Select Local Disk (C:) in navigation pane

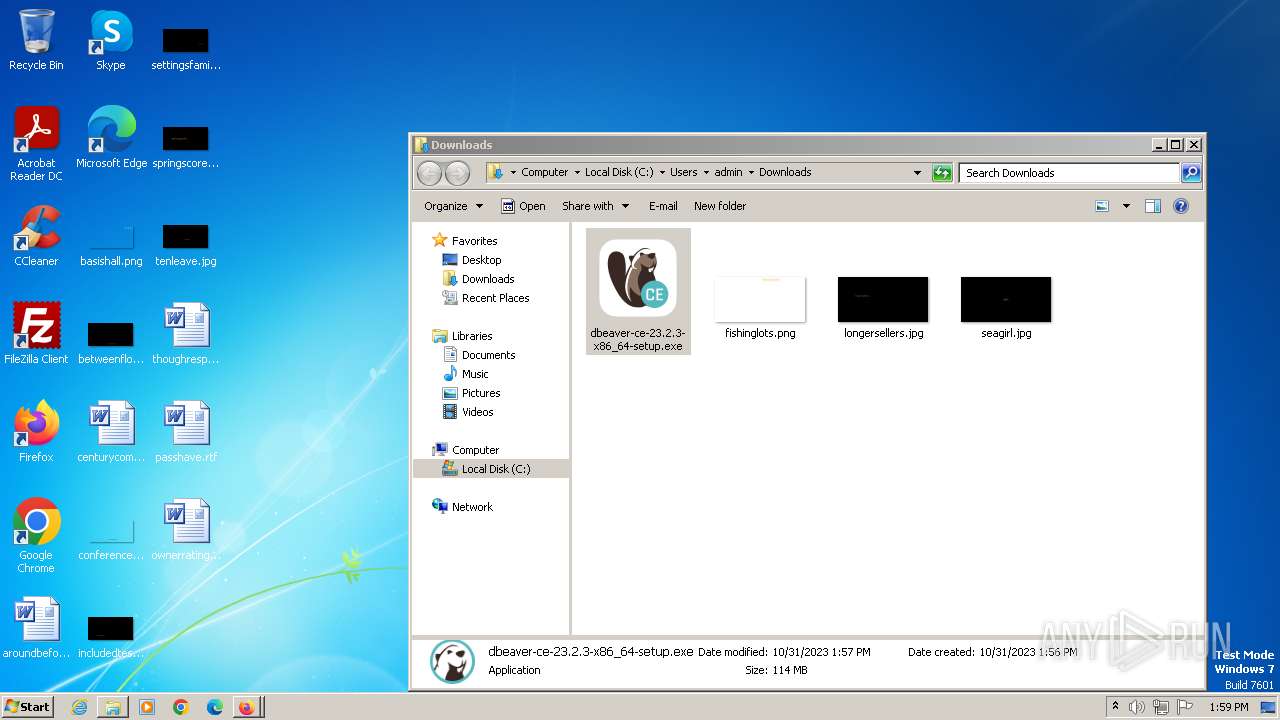coord(491,469)
